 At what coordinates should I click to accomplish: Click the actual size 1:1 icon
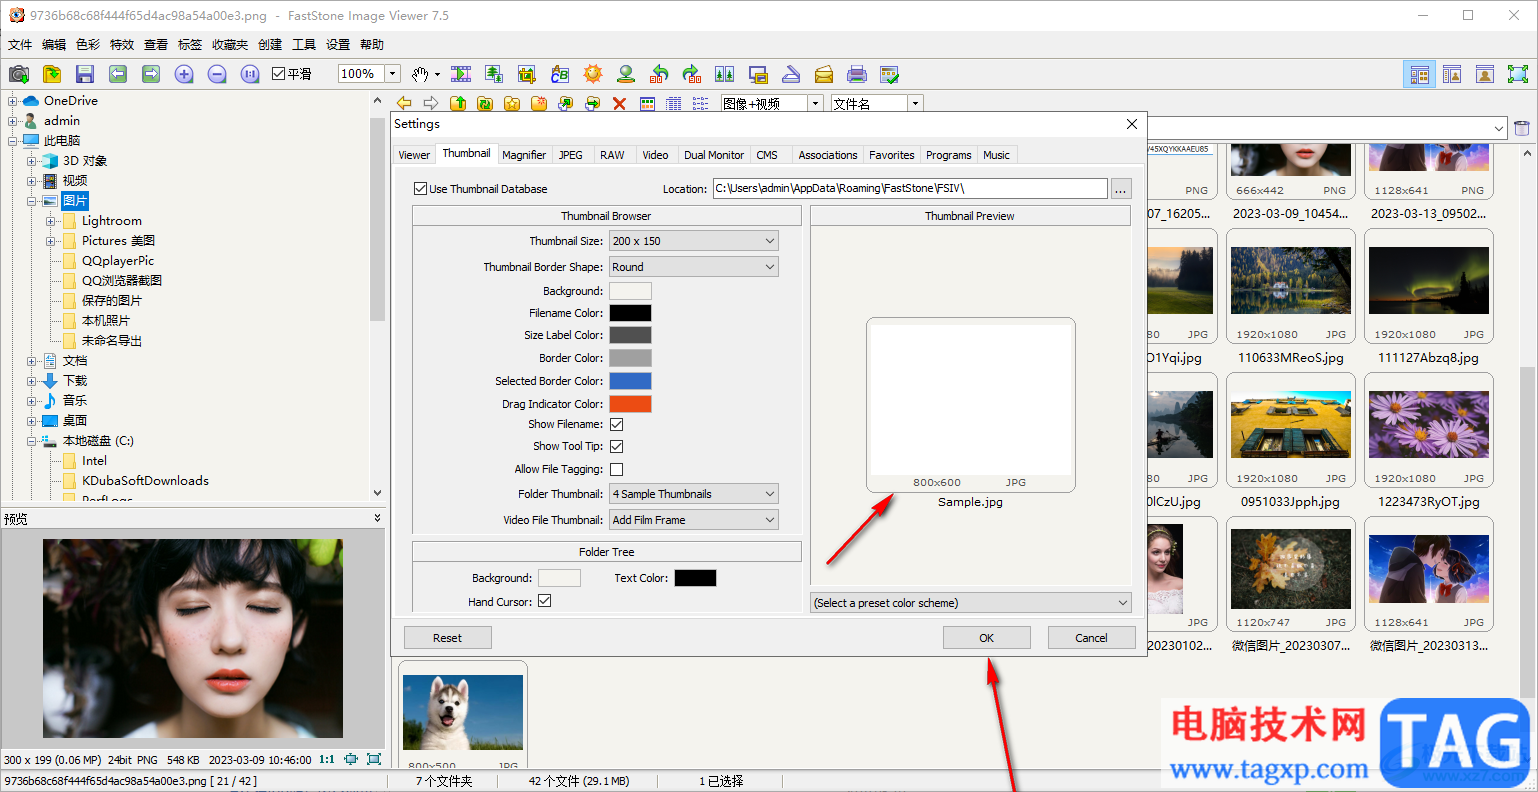pos(250,74)
